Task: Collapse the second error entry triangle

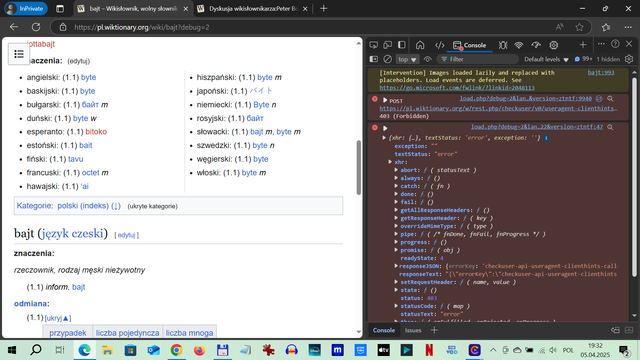Action: coord(384,128)
